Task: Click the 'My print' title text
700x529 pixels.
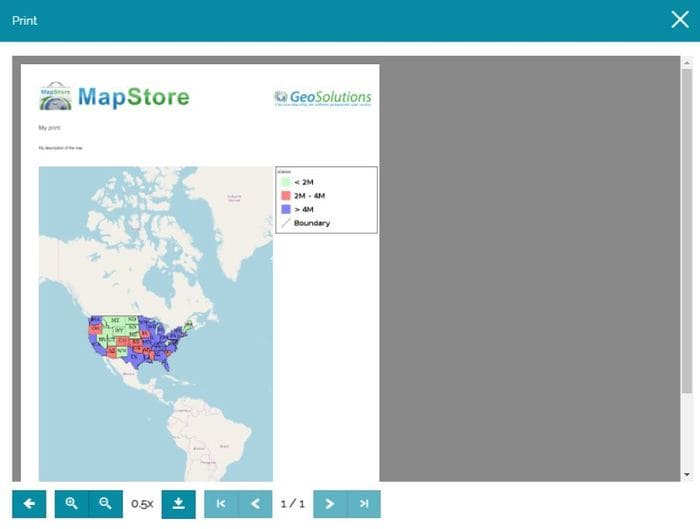Action: [x=49, y=128]
